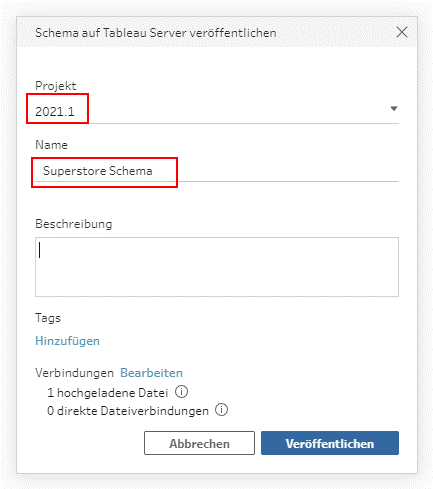The width and height of the screenshot is (433, 489).
Task: Select the '1 hochgeladene Datei' text
Action: (x=107, y=392)
